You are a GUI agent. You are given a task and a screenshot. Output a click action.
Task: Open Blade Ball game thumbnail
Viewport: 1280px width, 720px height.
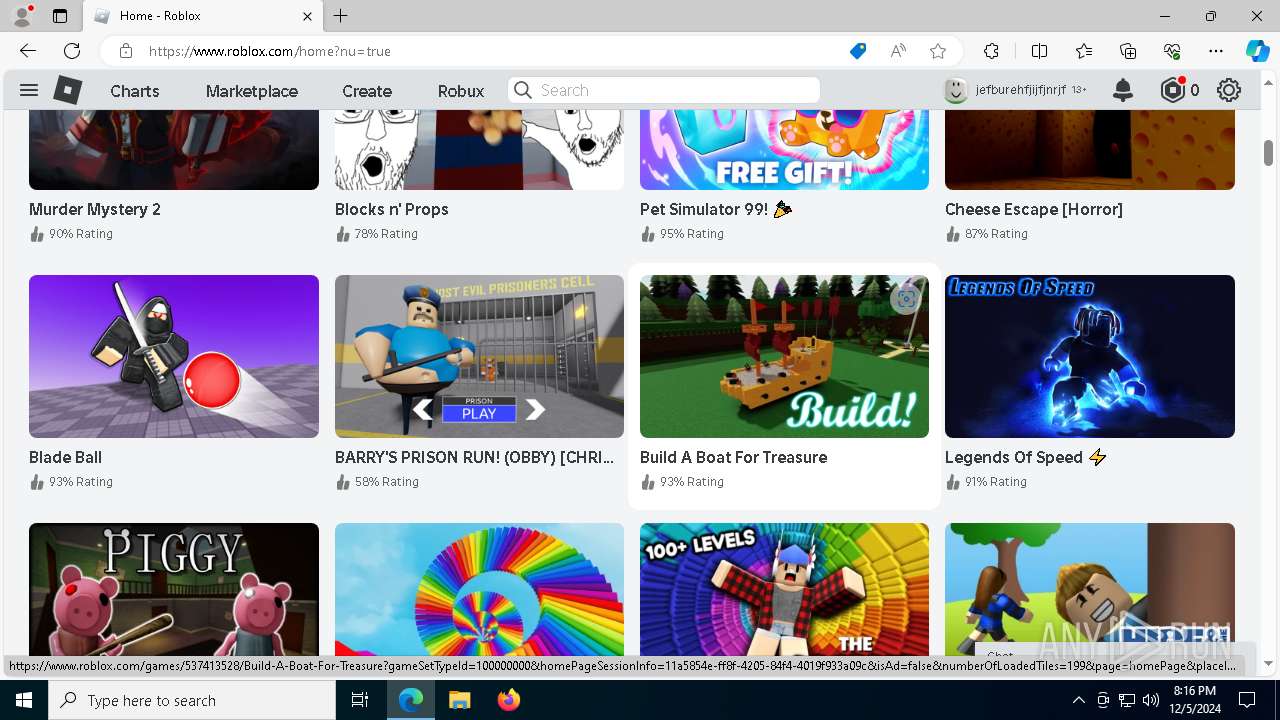(x=174, y=356)
